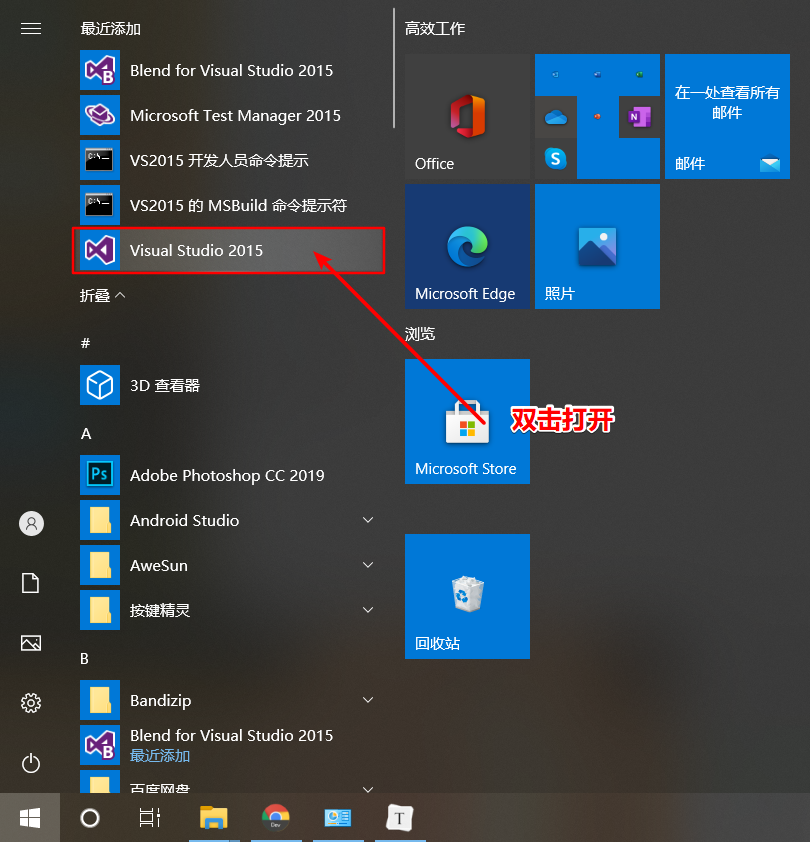Click the Start menu app list scrollbar
Viewport: 810px width, 842px height.
coord(394,68)
